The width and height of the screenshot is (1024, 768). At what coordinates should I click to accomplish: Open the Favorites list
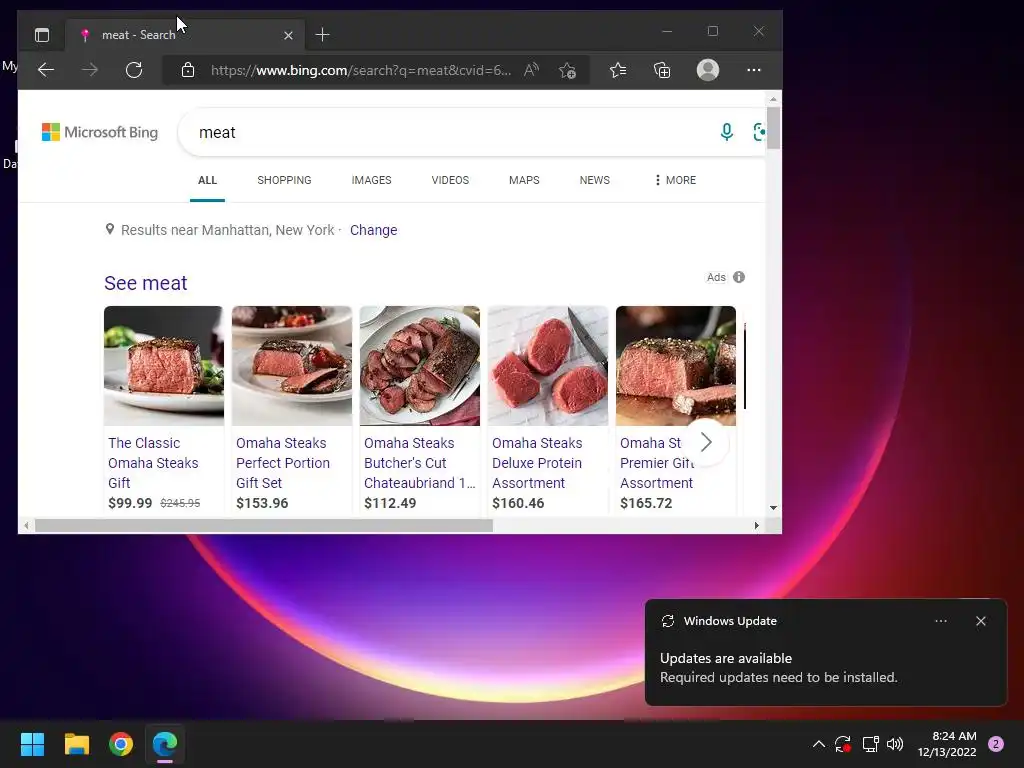pyautogui.click(x=618, y=70)
